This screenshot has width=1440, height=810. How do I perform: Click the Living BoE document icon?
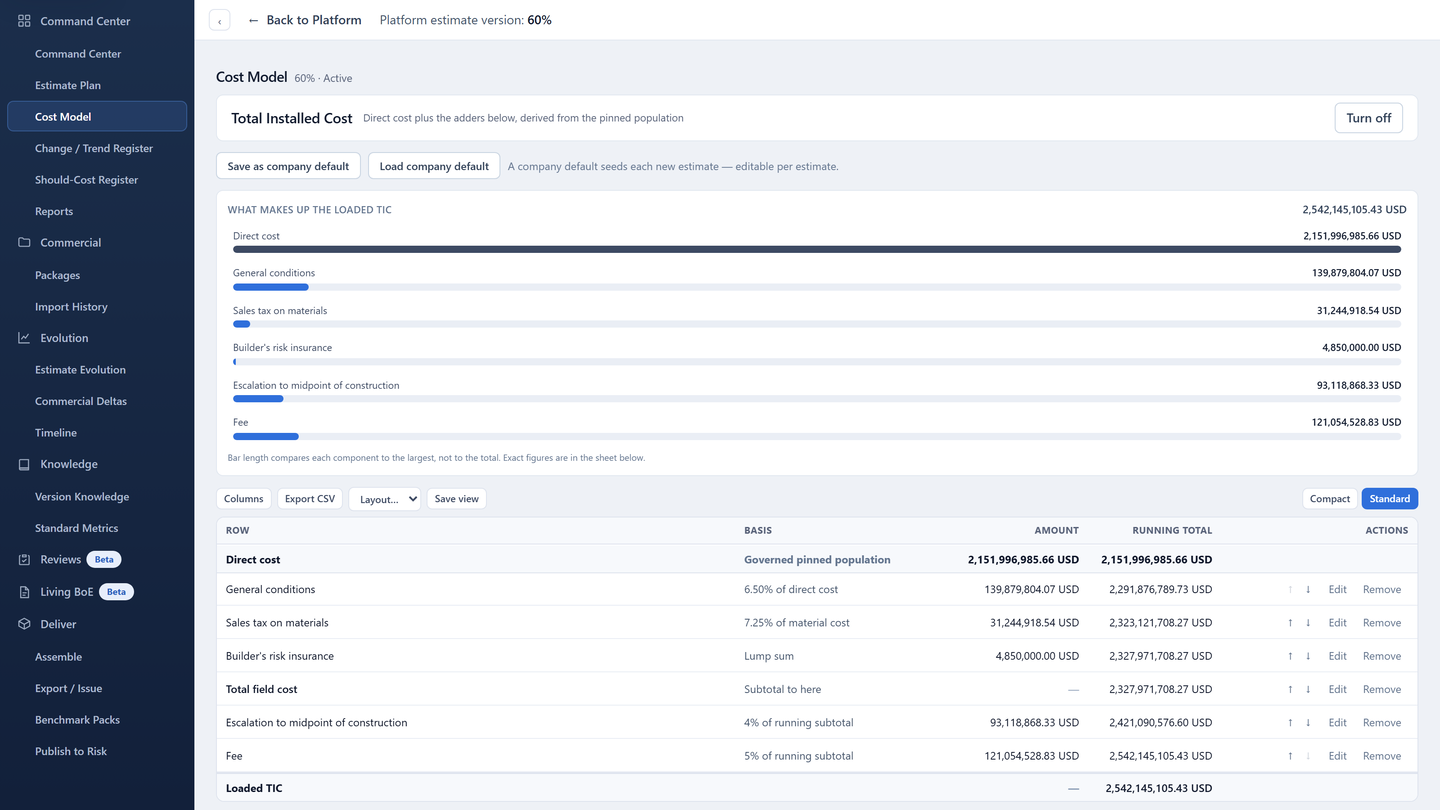click(24, 592)
